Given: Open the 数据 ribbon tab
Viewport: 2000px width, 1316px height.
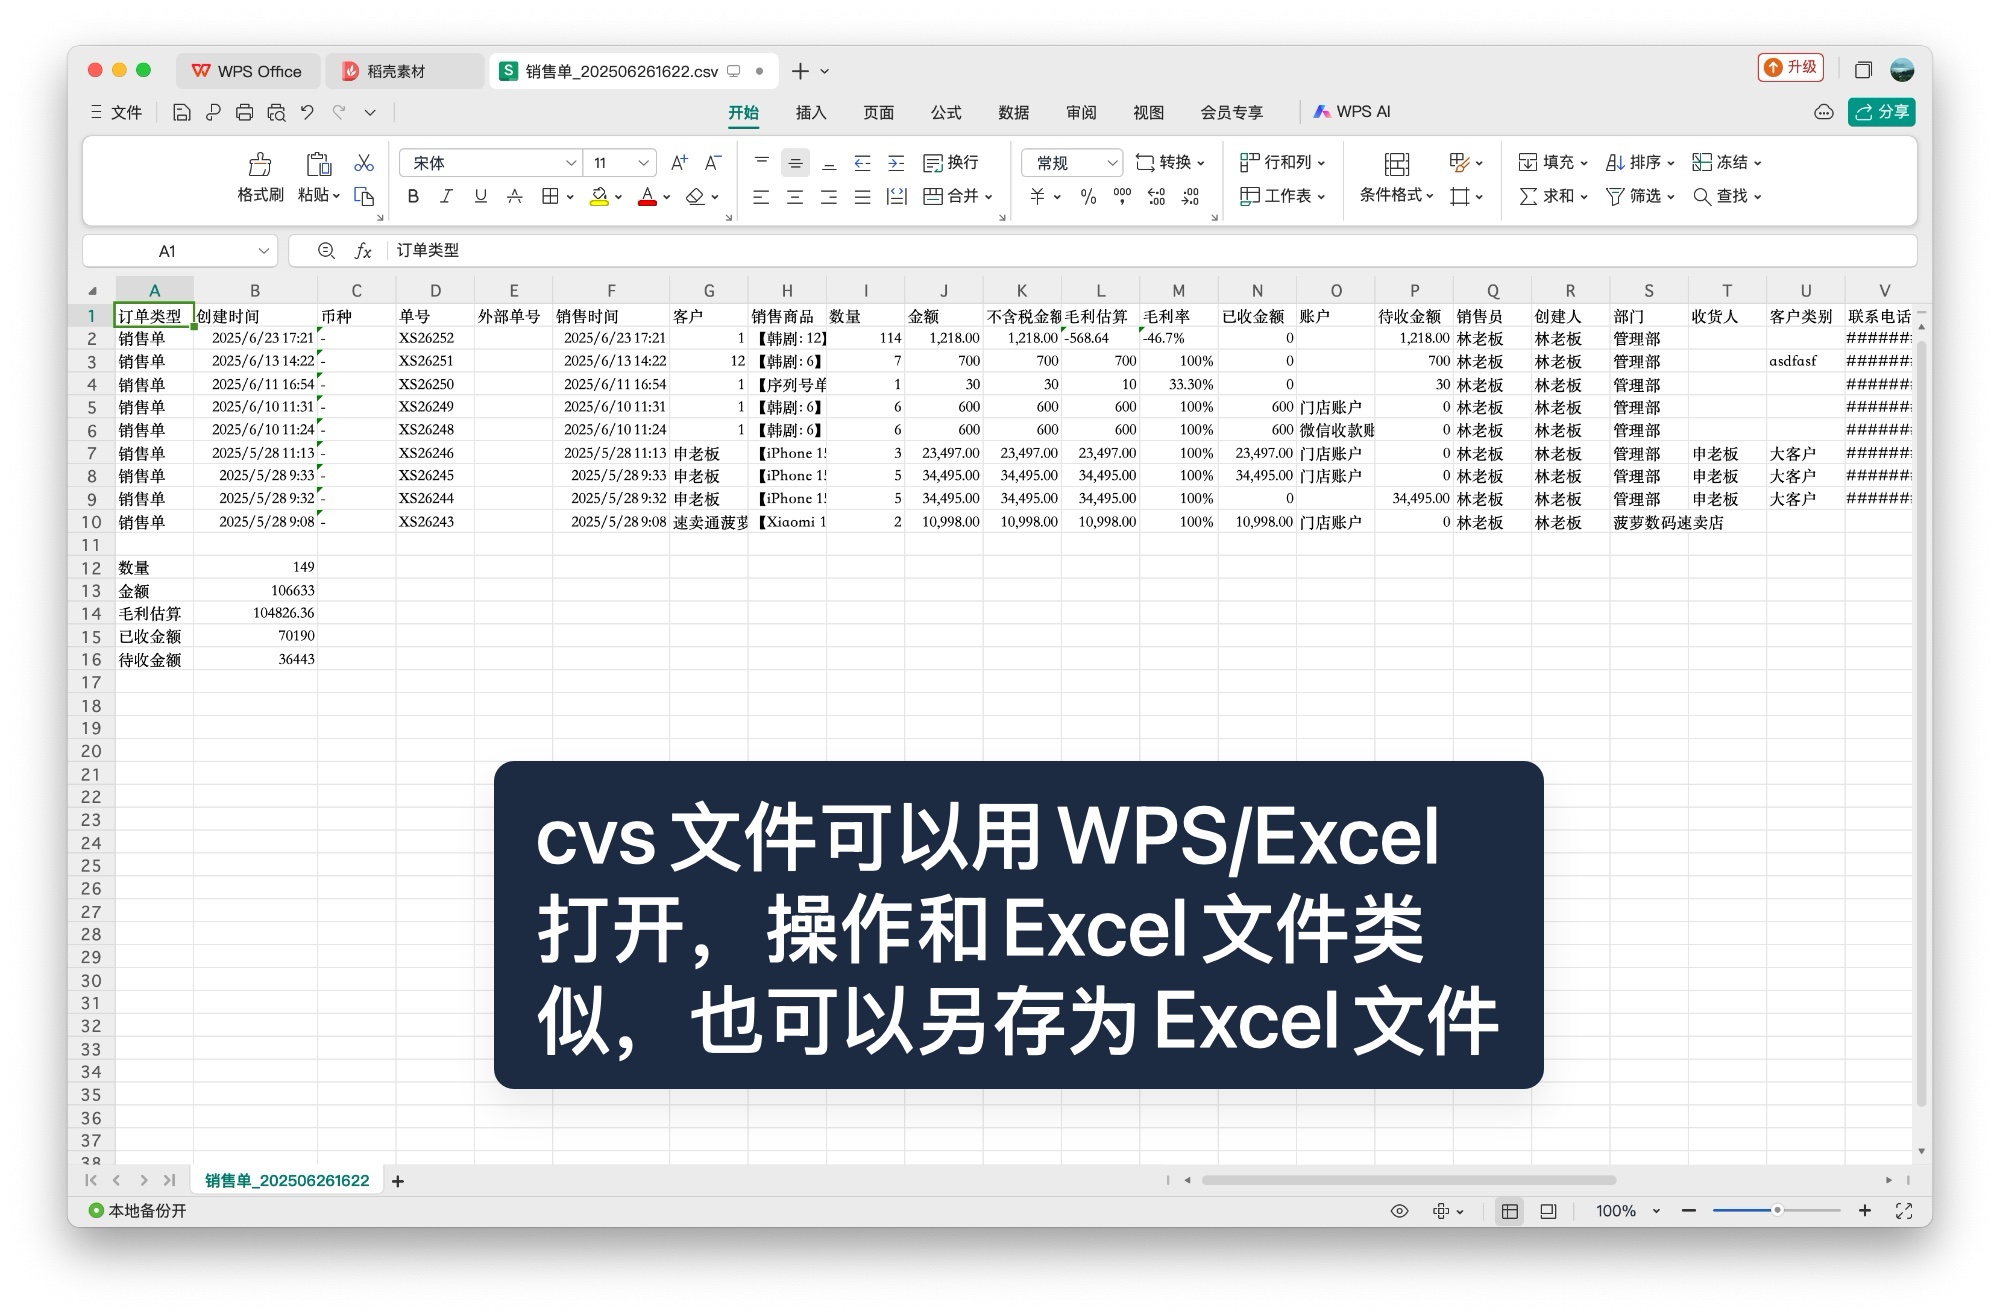Looking at the screenshot, I should 1013,112.
